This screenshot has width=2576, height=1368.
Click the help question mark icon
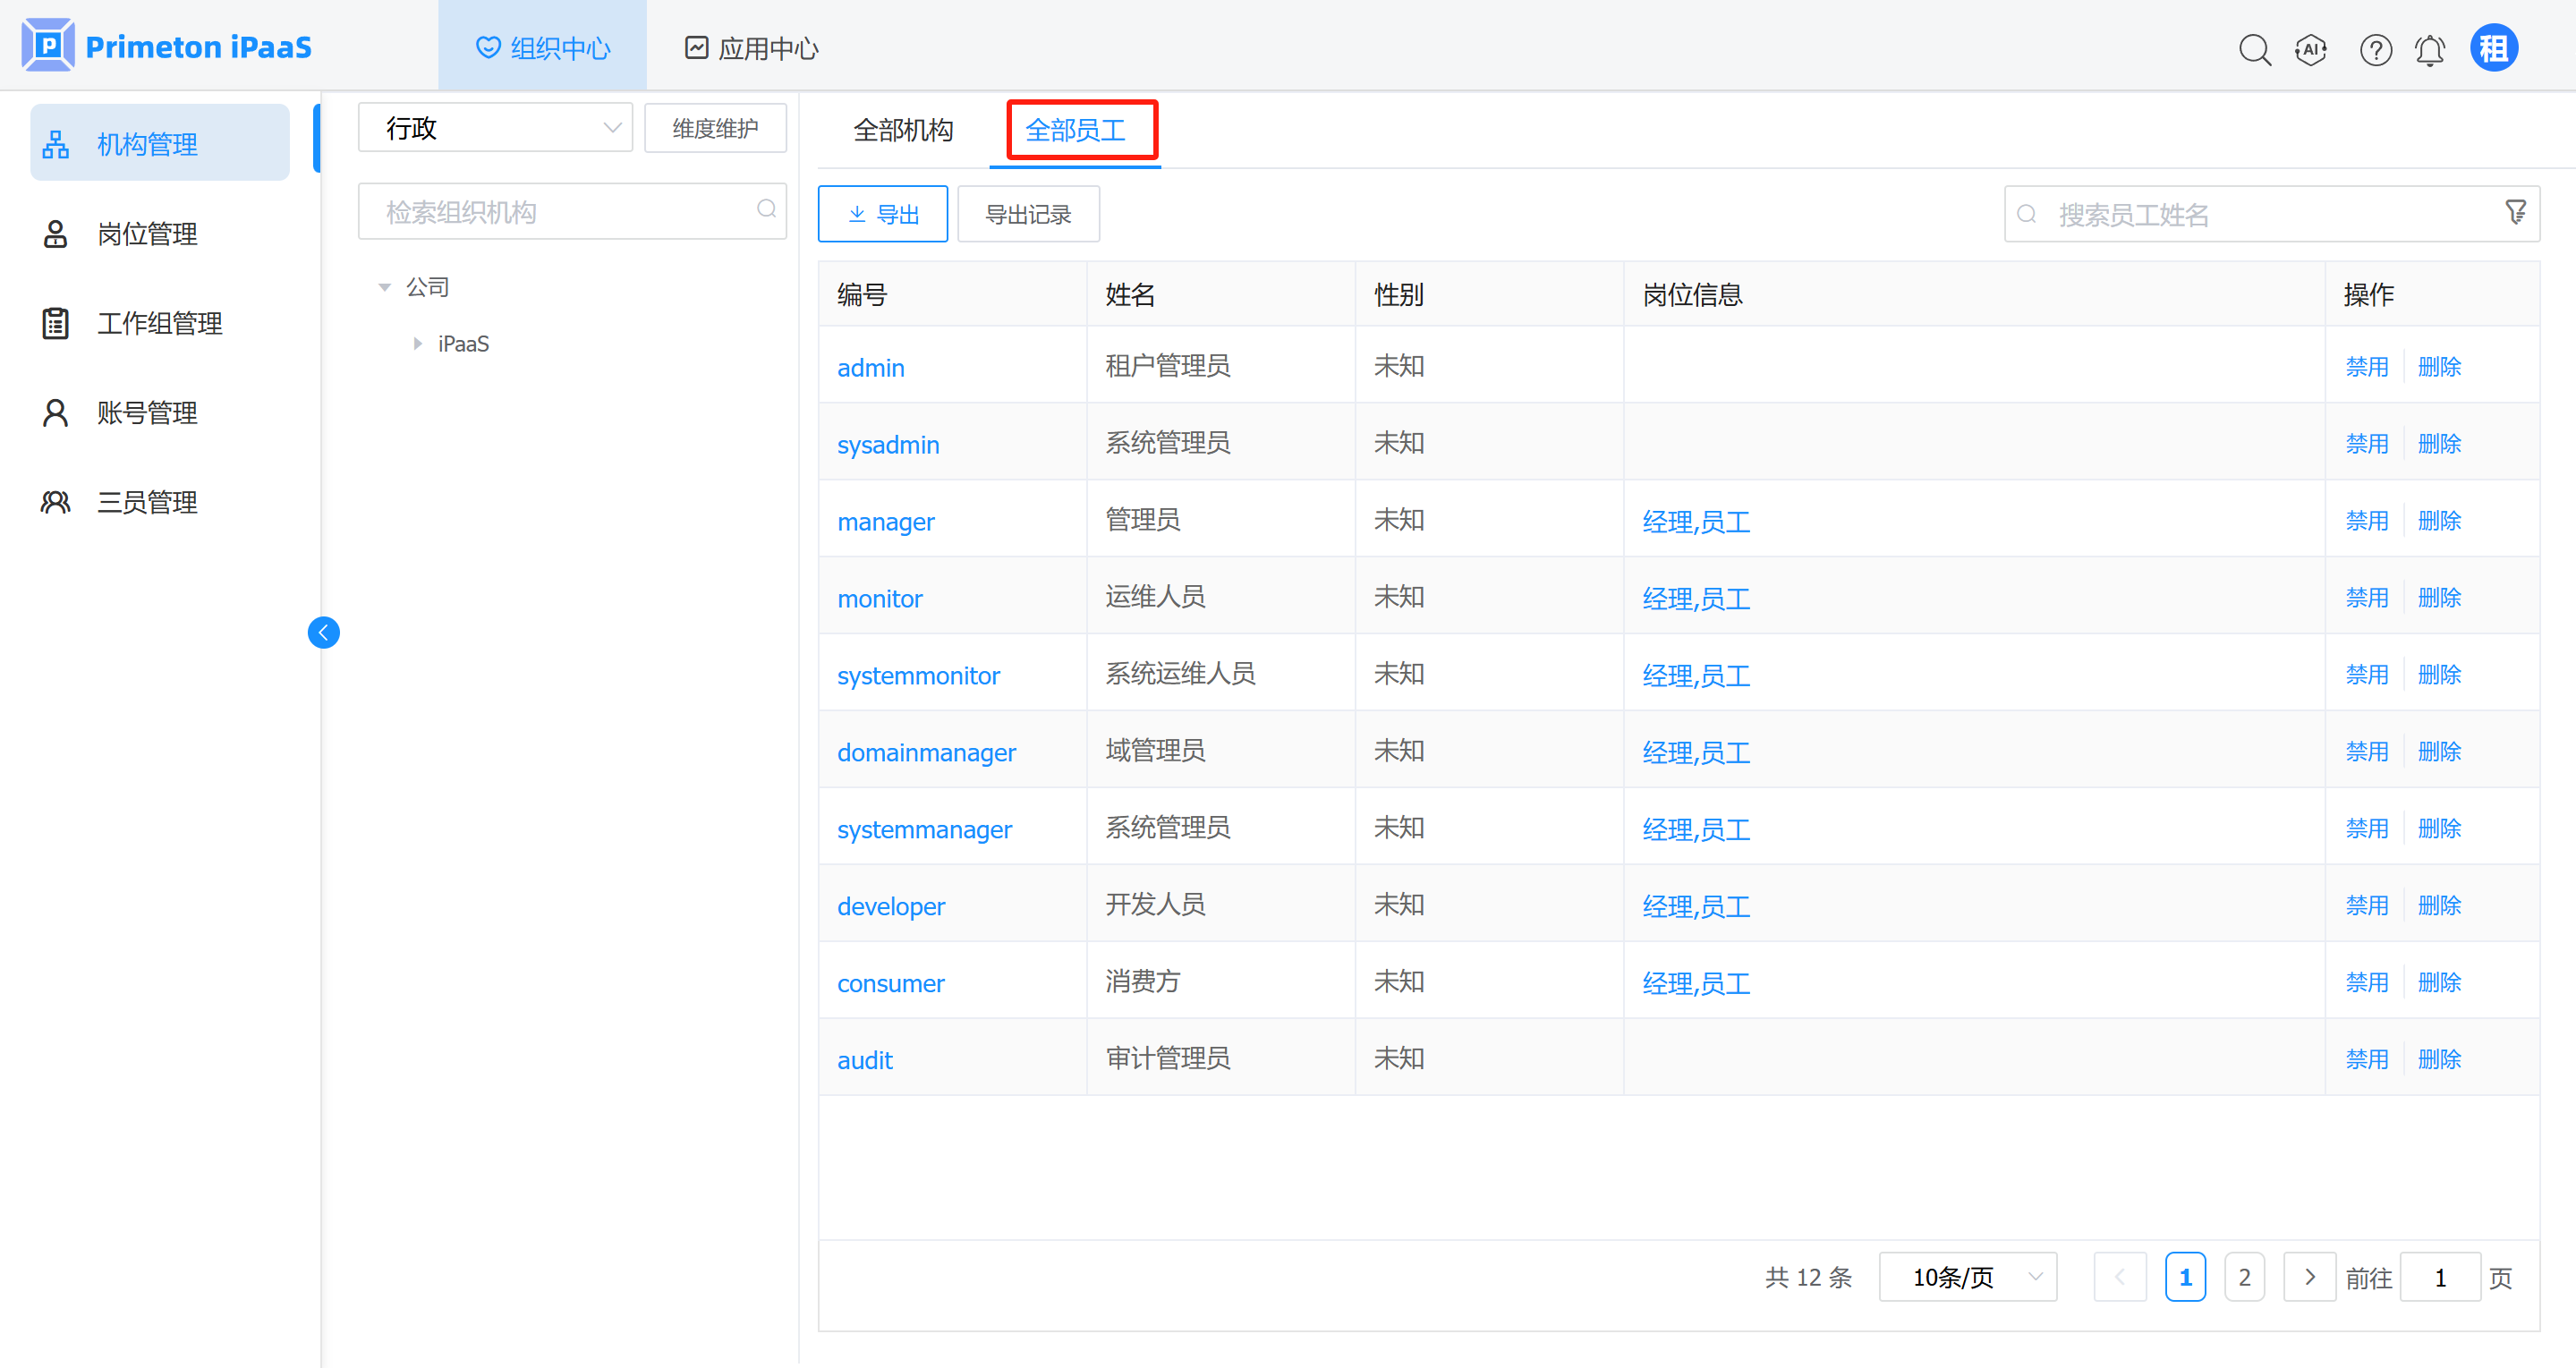tap(2375, 48)
